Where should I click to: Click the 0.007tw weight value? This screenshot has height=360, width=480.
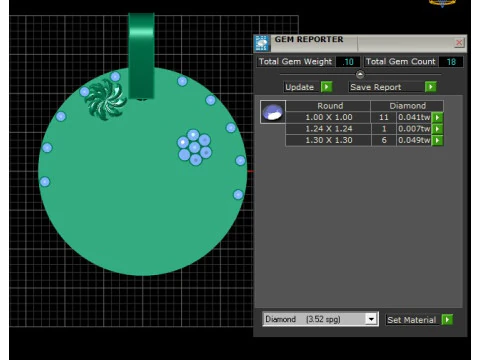click(414, 129)
